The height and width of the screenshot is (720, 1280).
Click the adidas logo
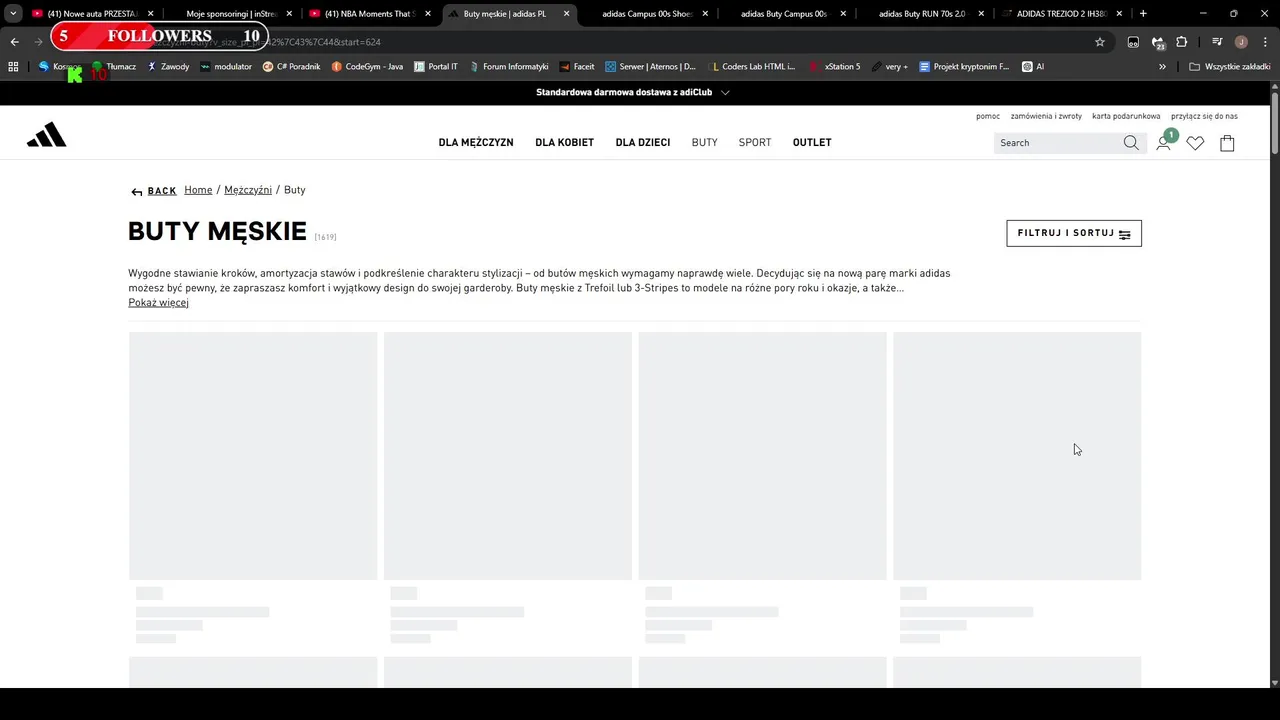[x=46, y=135]
